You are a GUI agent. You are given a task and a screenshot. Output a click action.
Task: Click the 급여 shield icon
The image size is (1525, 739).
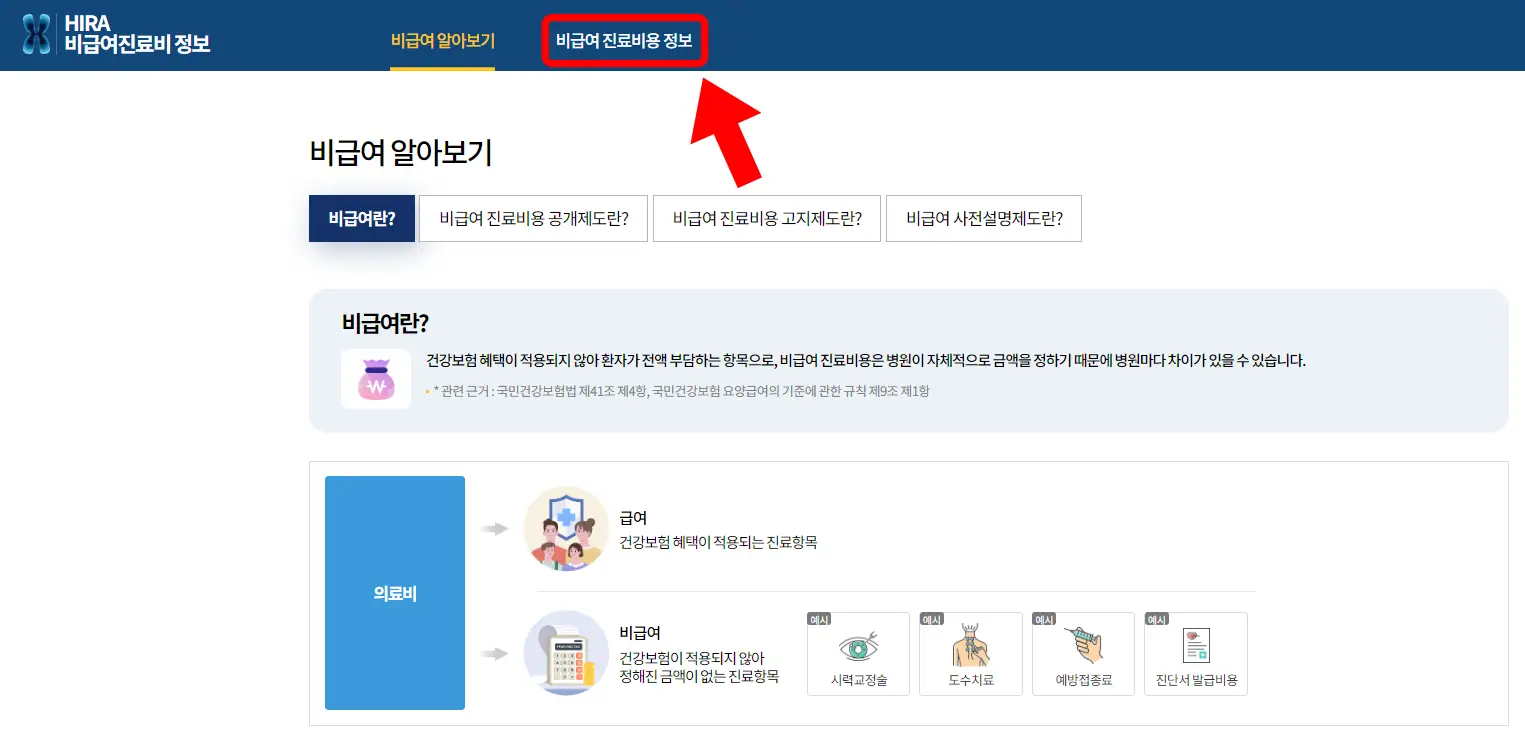(x=566, y=528)
